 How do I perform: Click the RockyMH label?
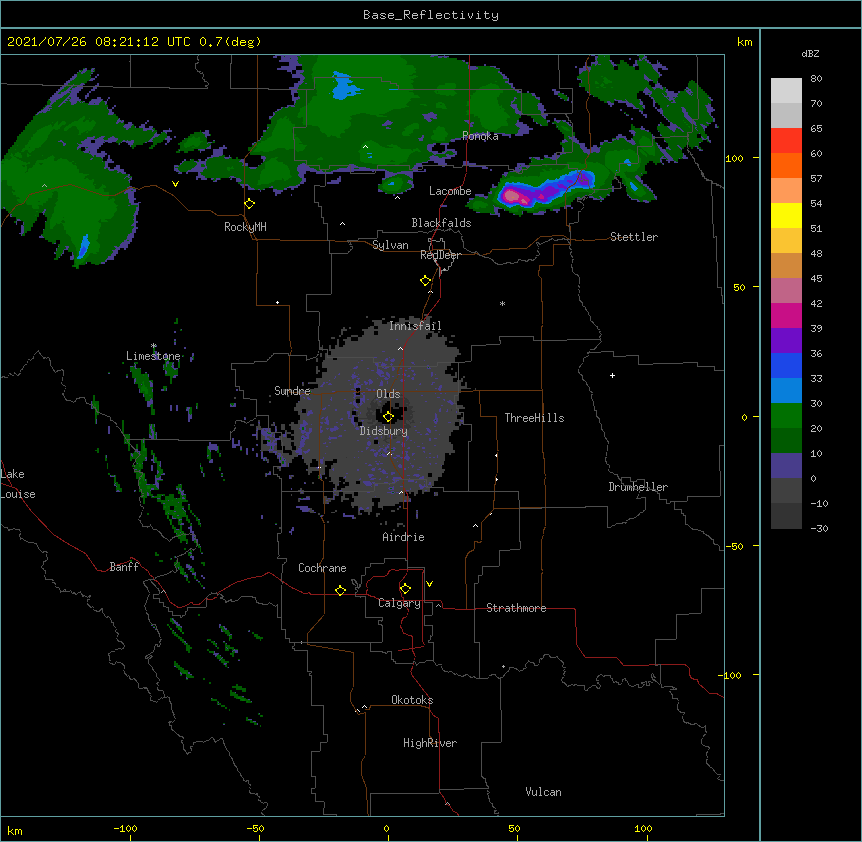[245, 227]
